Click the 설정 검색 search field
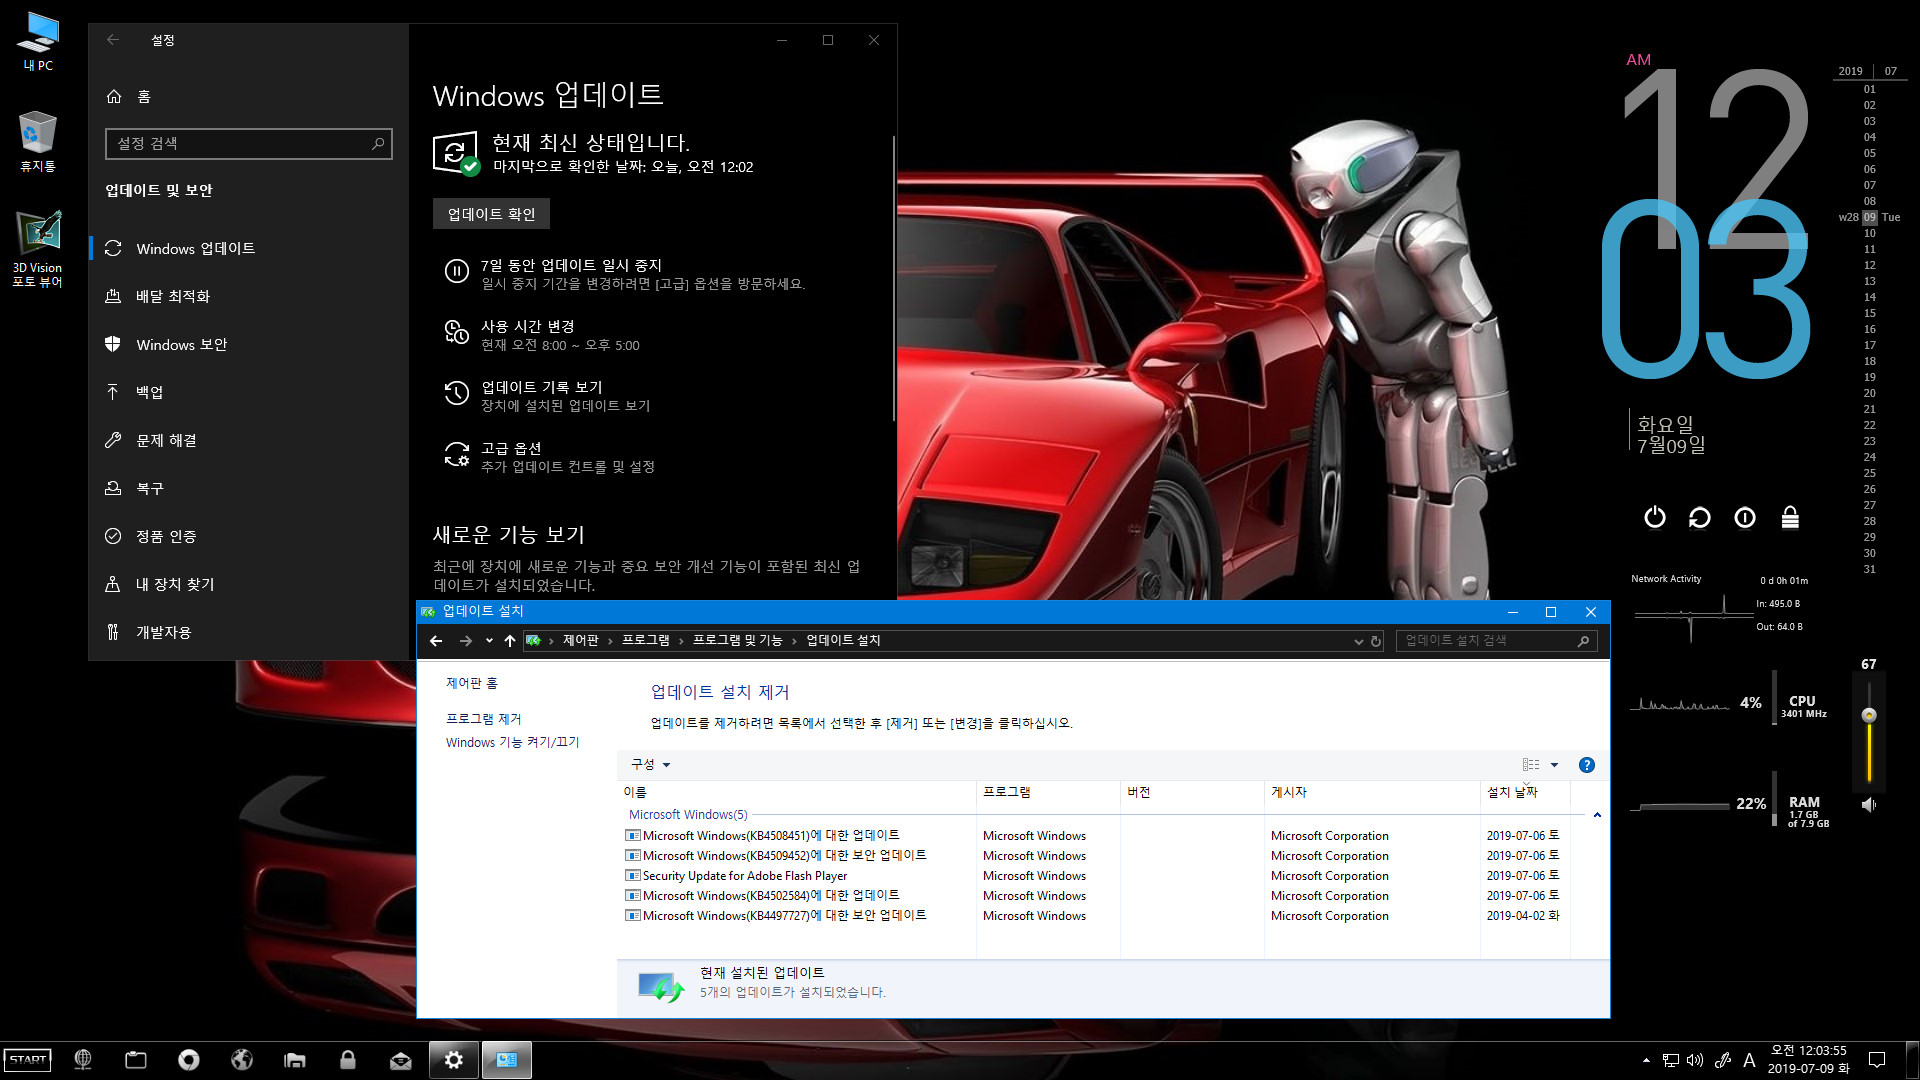 [x=248, y=143]
